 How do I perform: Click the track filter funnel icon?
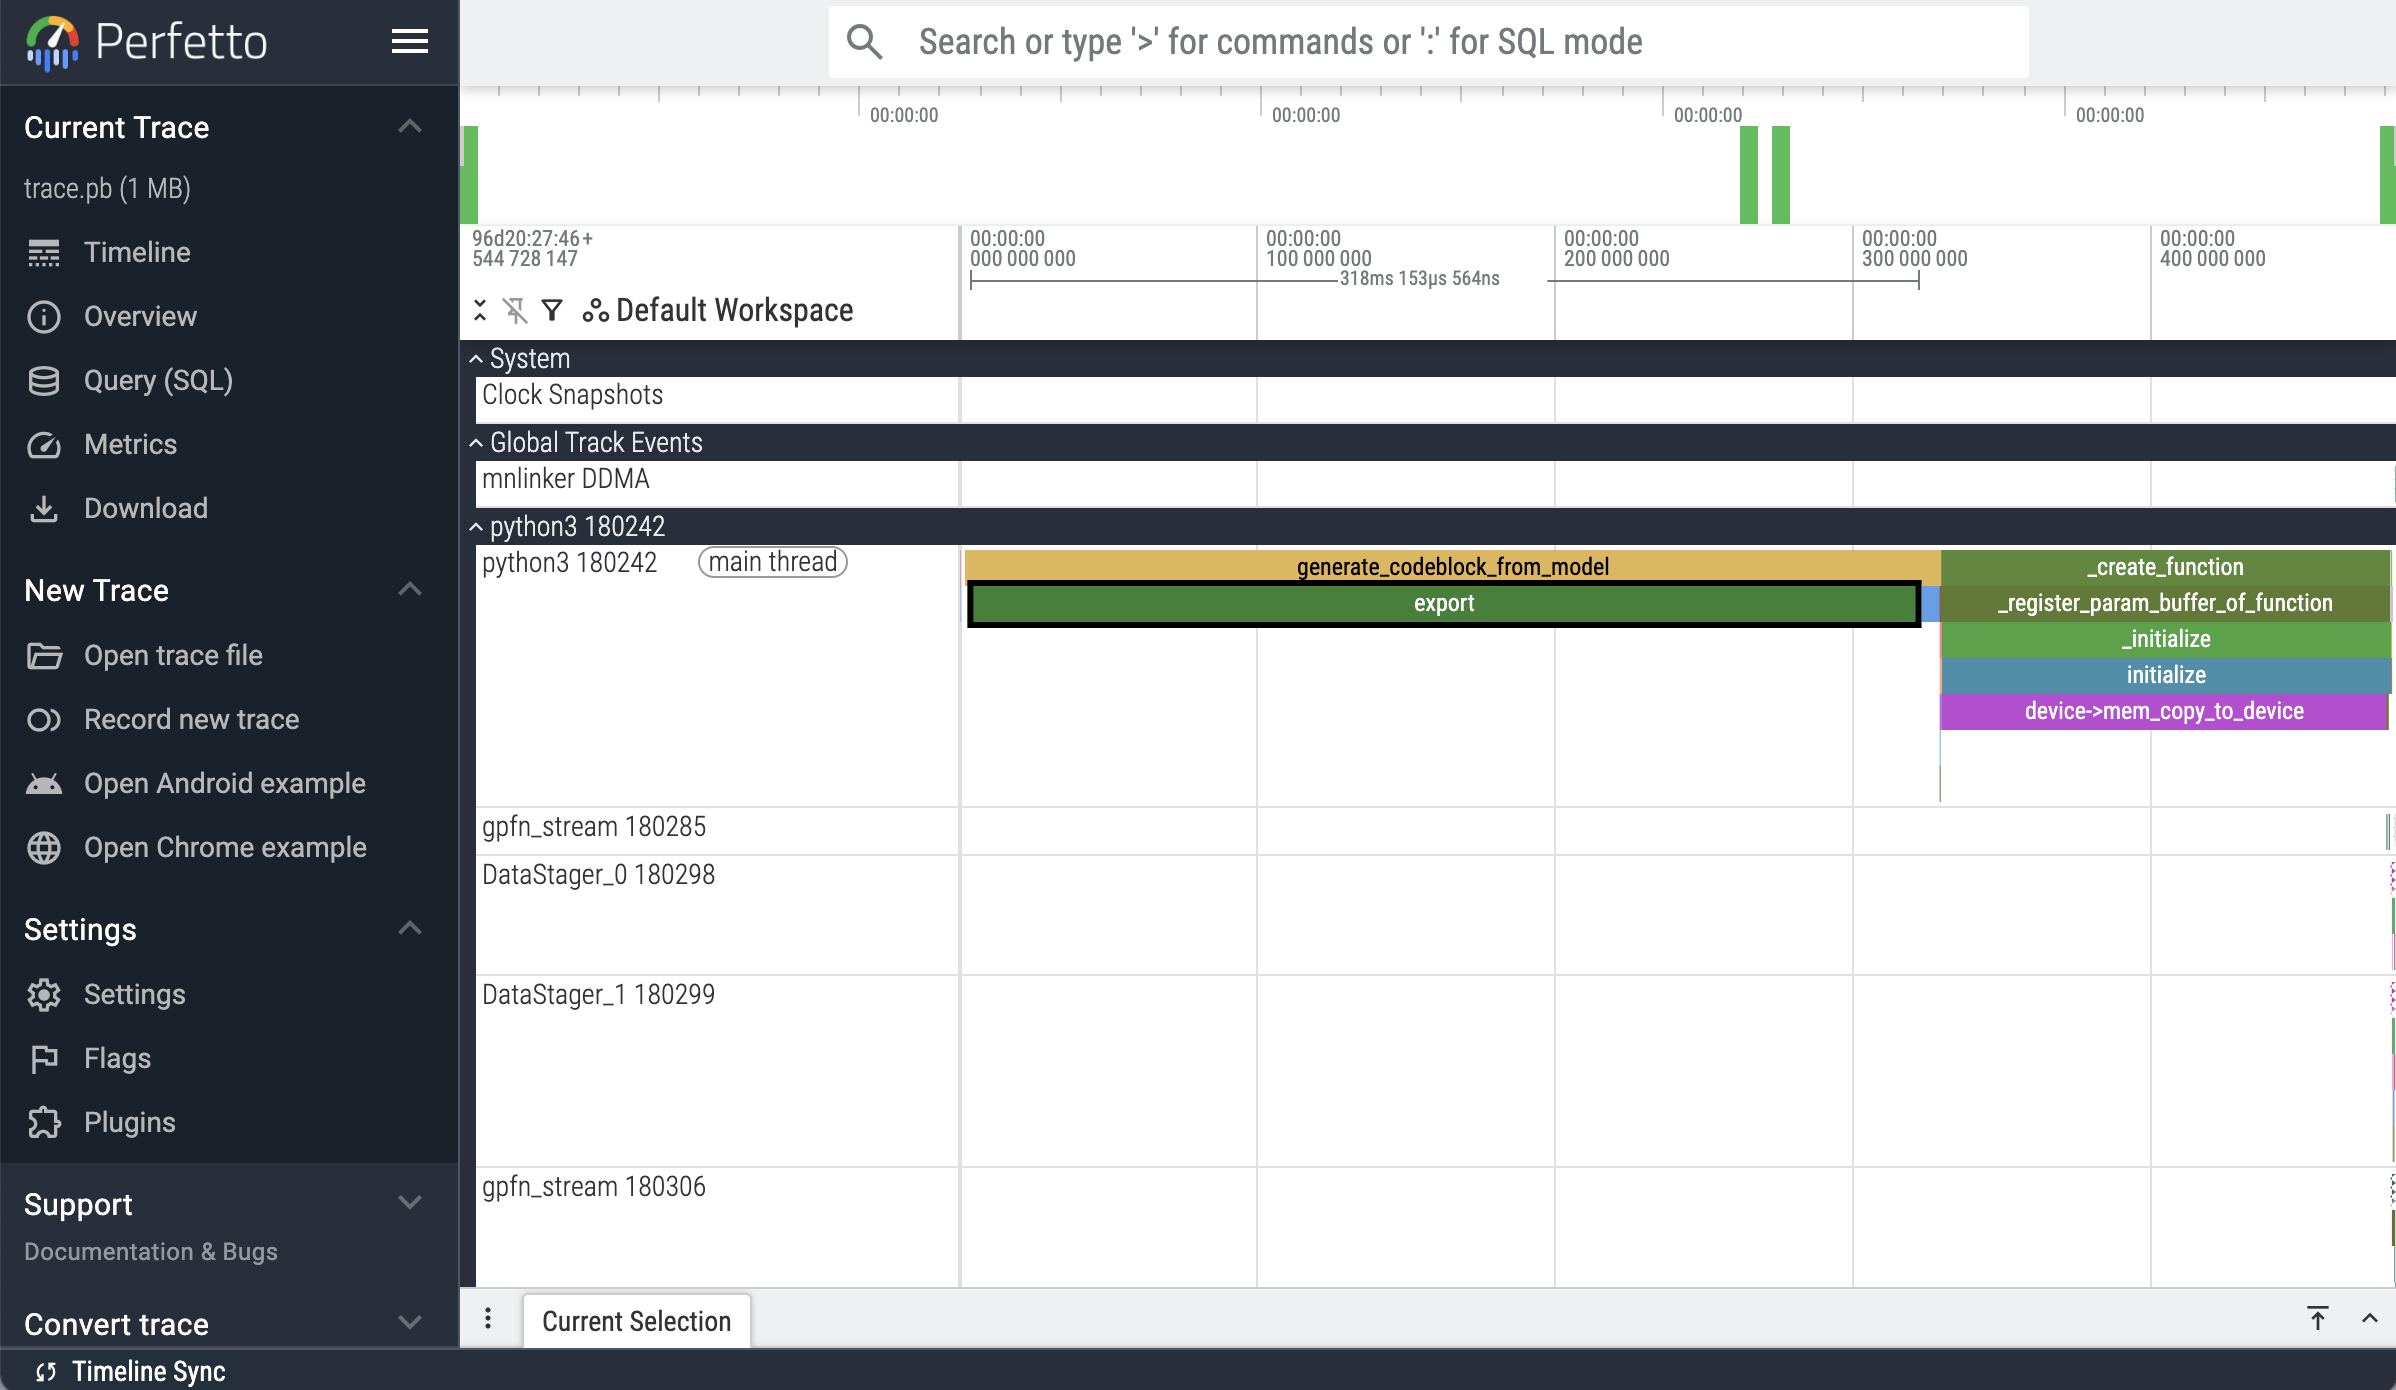point(552,310)
